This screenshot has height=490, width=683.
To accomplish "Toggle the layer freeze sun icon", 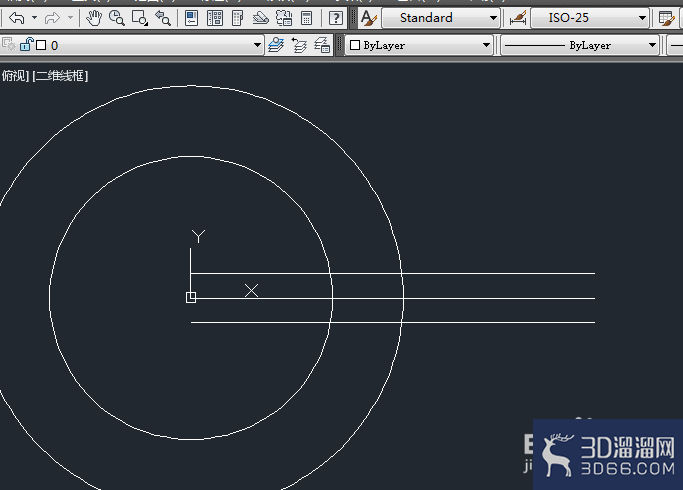I will tap(8, 44).
